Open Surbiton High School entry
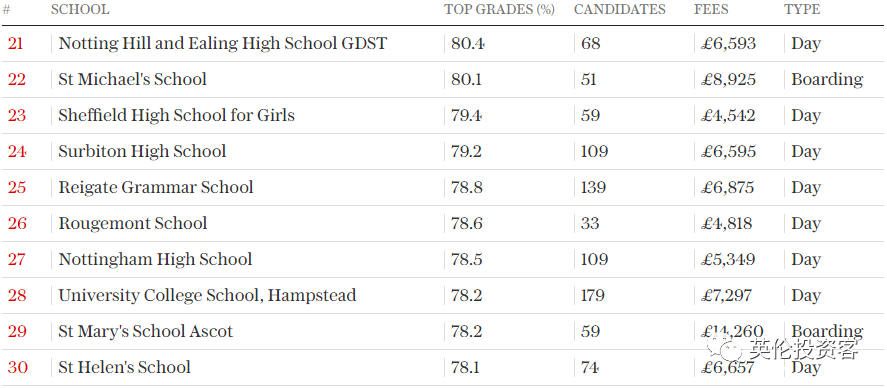The height and width of the screenshot is (388, 887). tap(142, 152)
